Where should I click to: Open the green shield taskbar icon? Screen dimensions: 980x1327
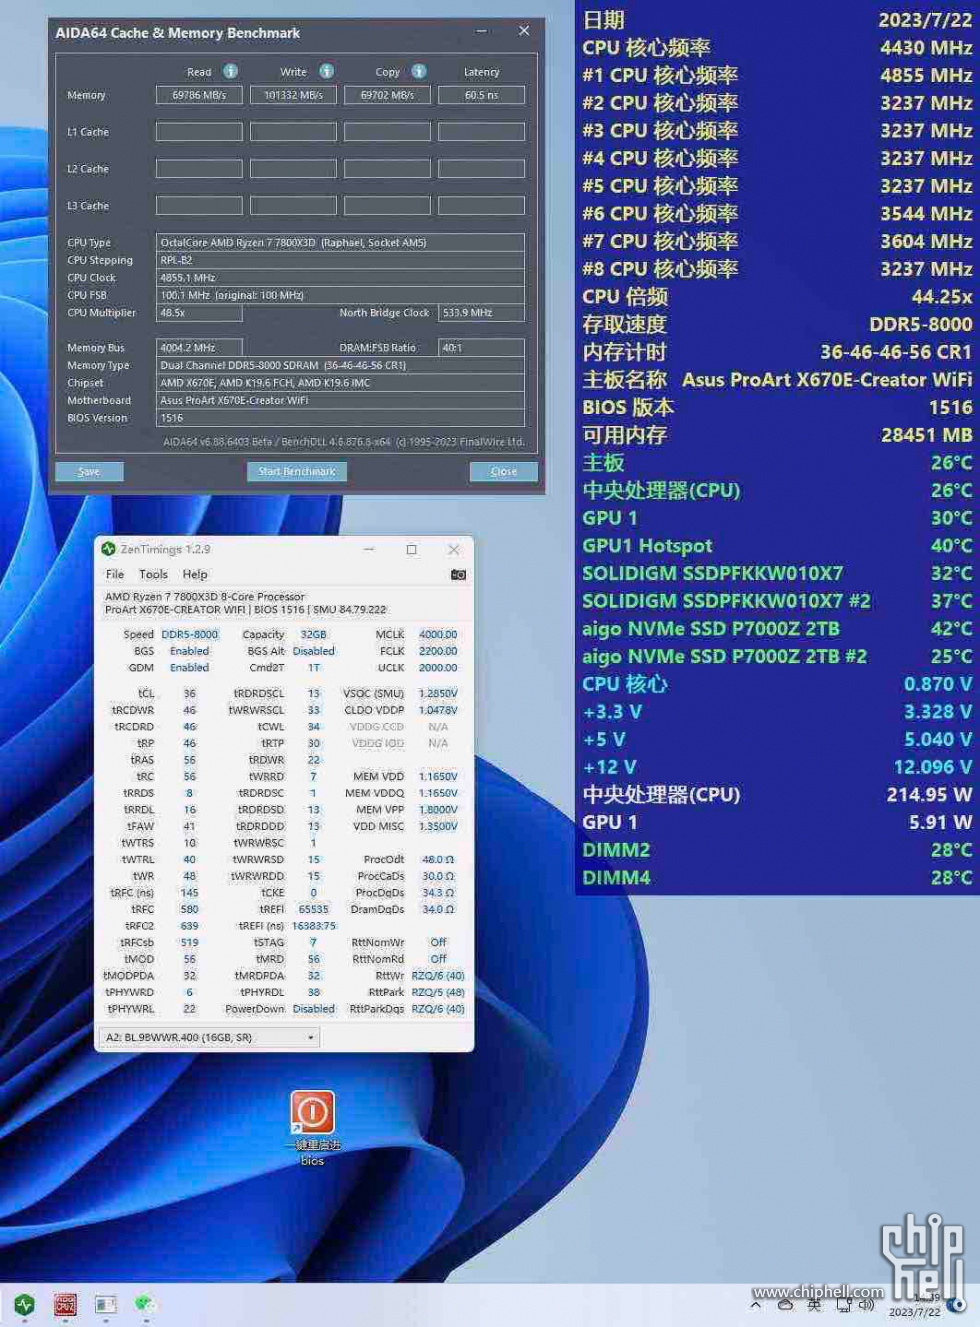pyautogui.click(x=25, y=1304)
